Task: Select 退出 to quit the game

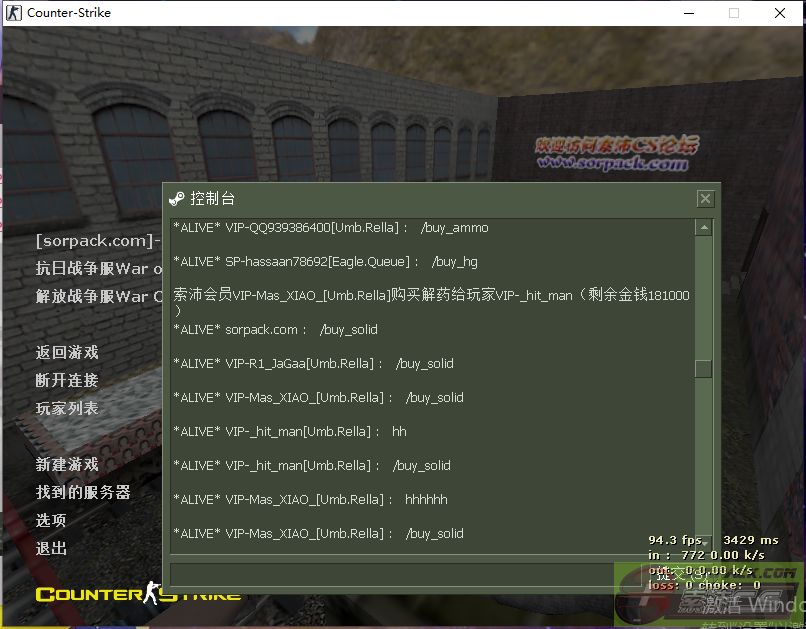Action: coord(51,548)
